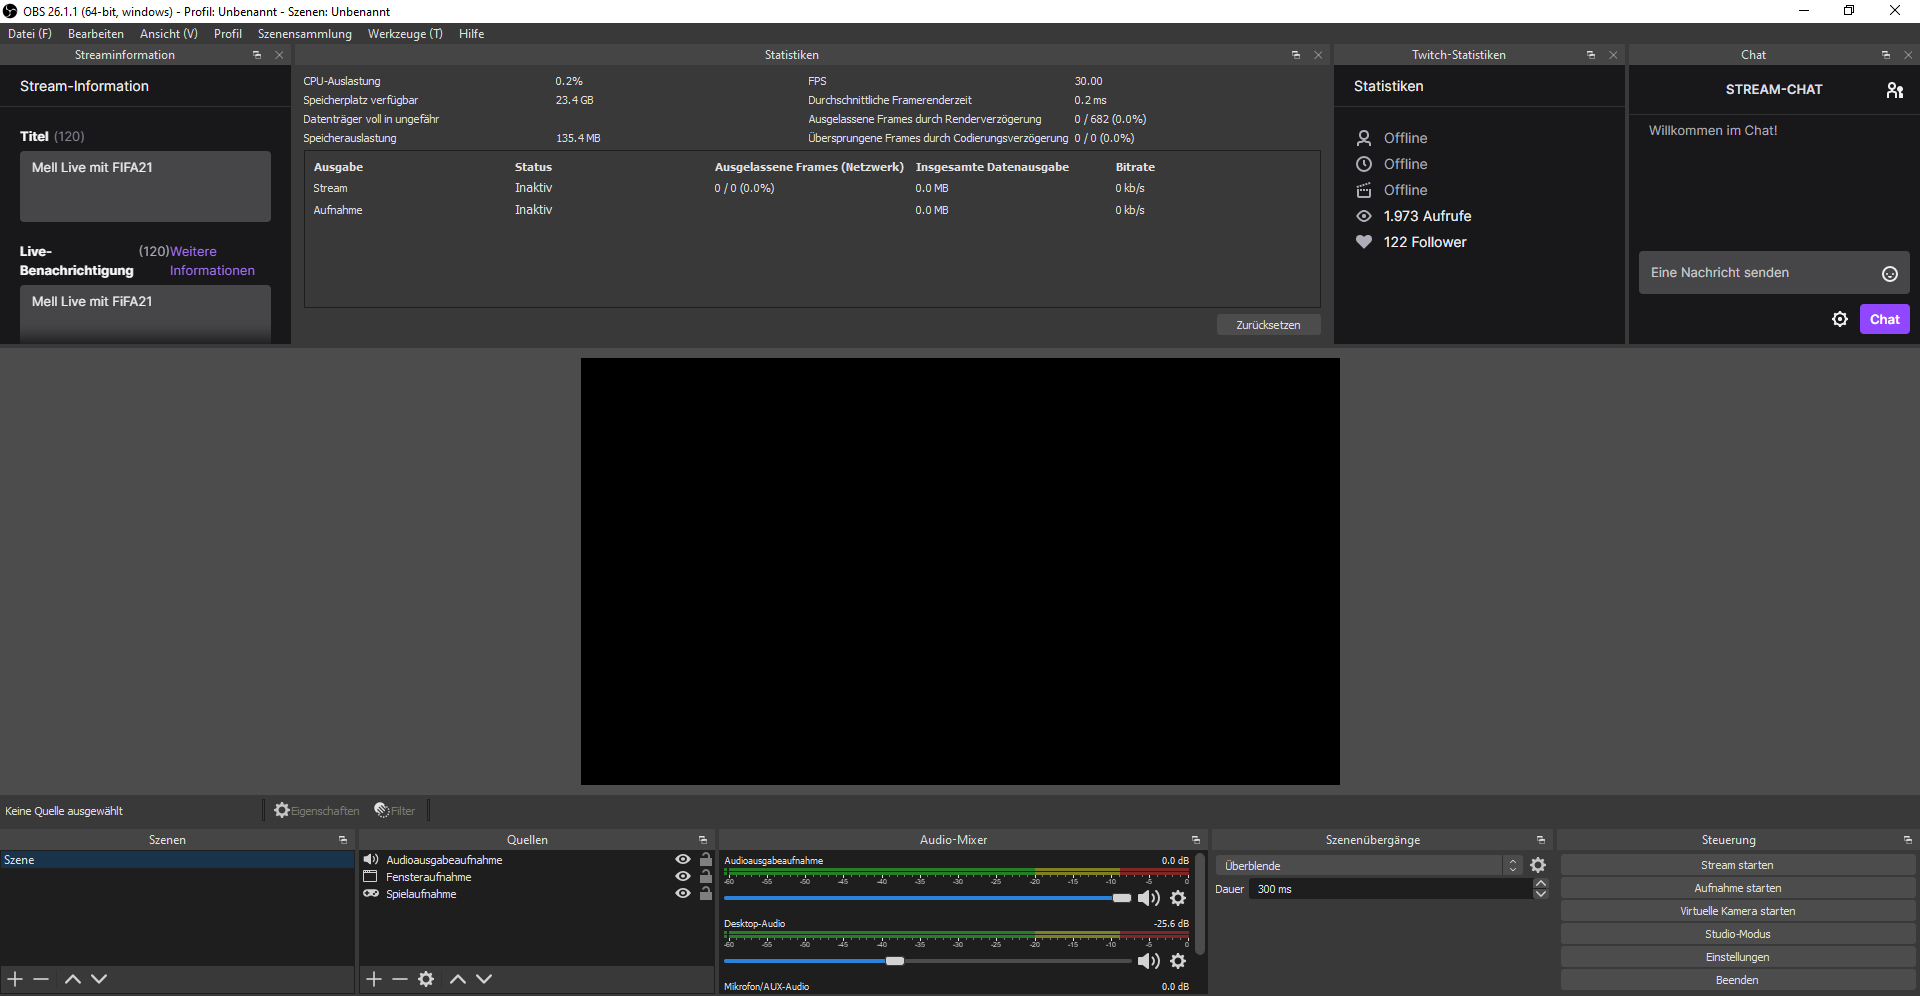Open transition settings gear beside Überblende
Viewport: 1920px width, 996px height.
[1538, 866]
